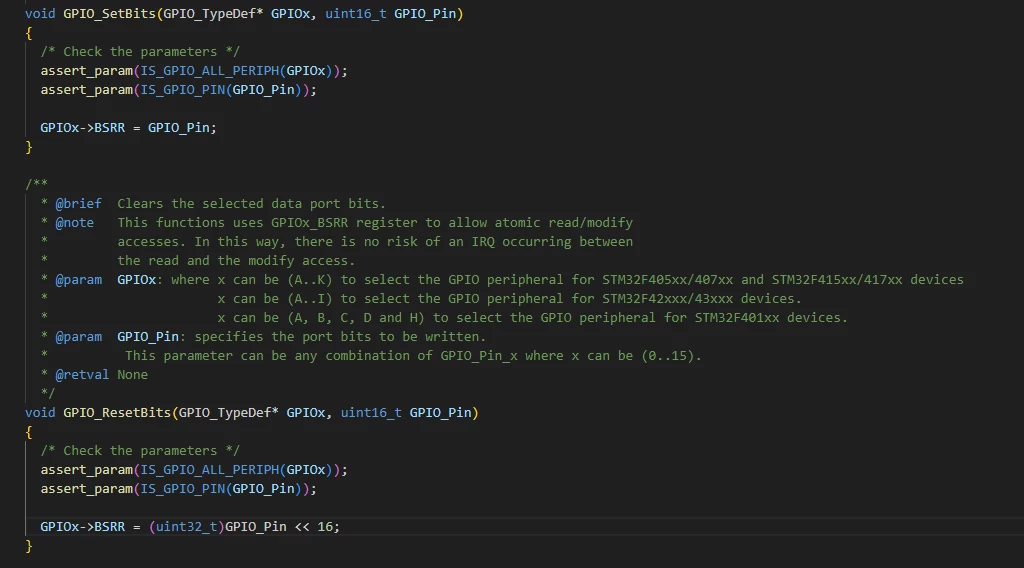Click the 'Check the parameters' comment in GPIO_ResetBits

140,450
